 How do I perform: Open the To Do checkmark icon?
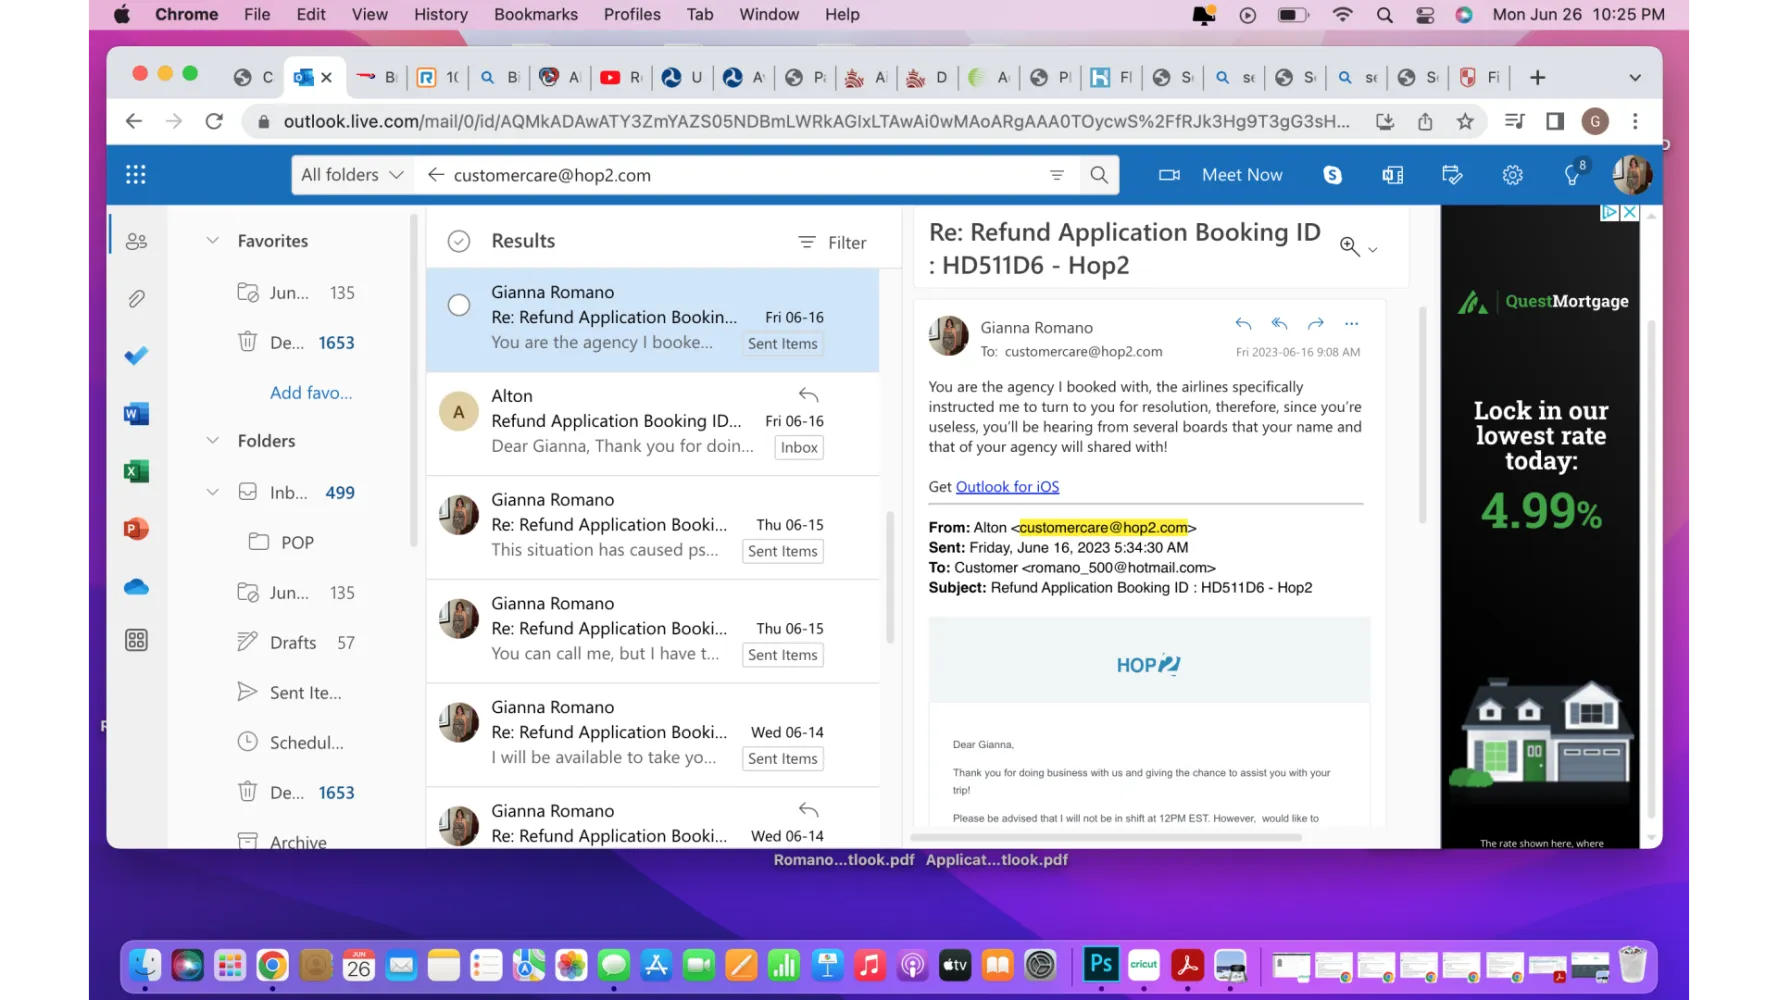point(136,356)
